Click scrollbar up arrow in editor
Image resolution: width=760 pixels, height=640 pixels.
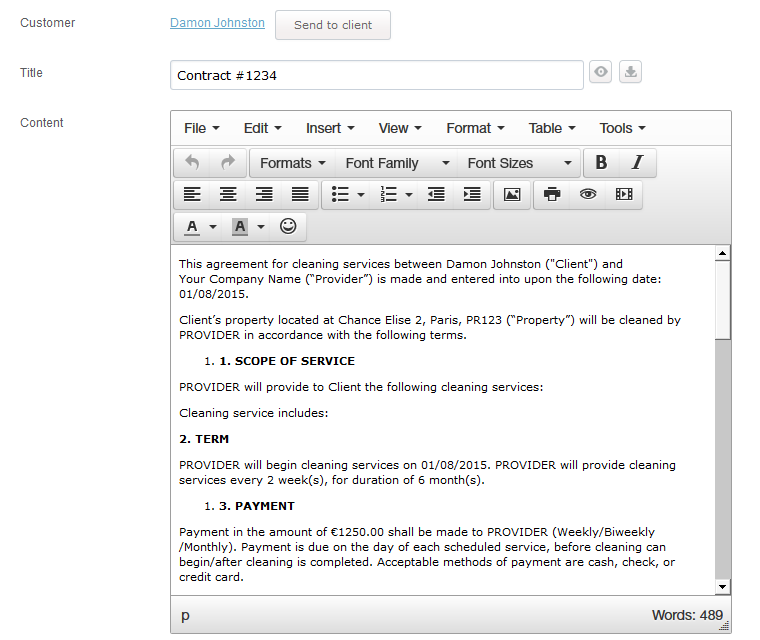click(x=722, y=253)
